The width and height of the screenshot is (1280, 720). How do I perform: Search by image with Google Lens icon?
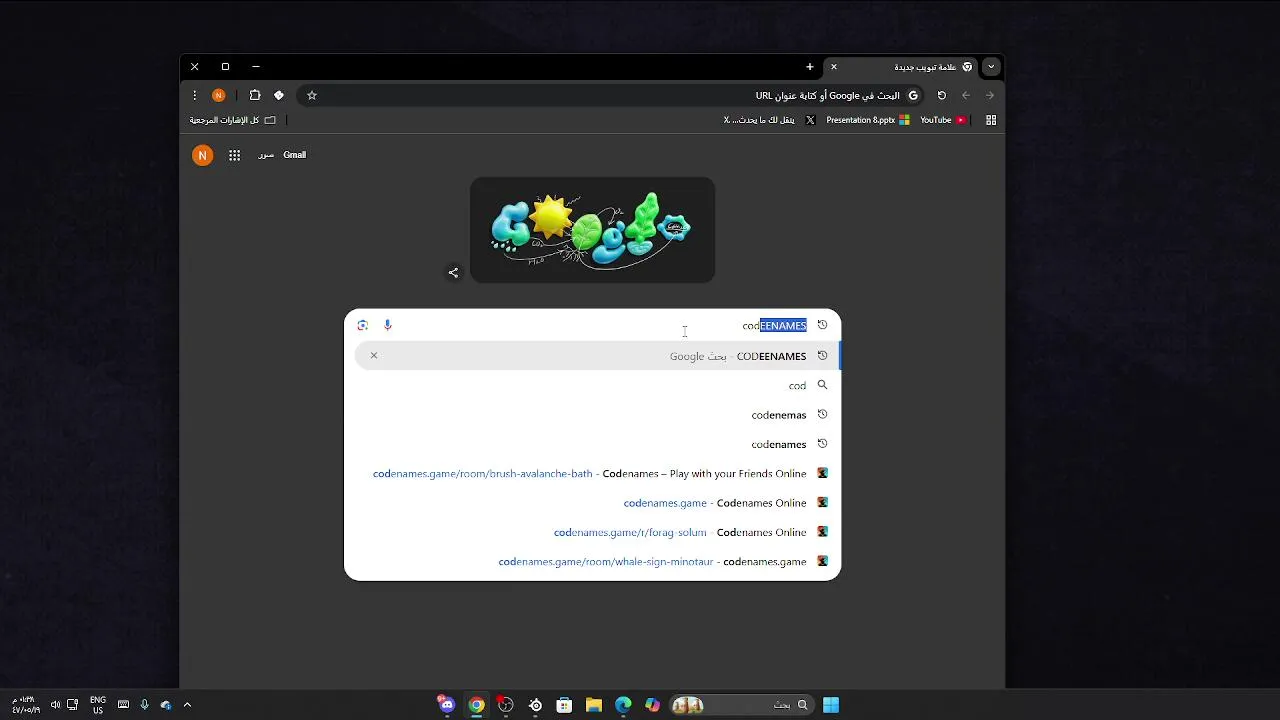coord(362,325)
